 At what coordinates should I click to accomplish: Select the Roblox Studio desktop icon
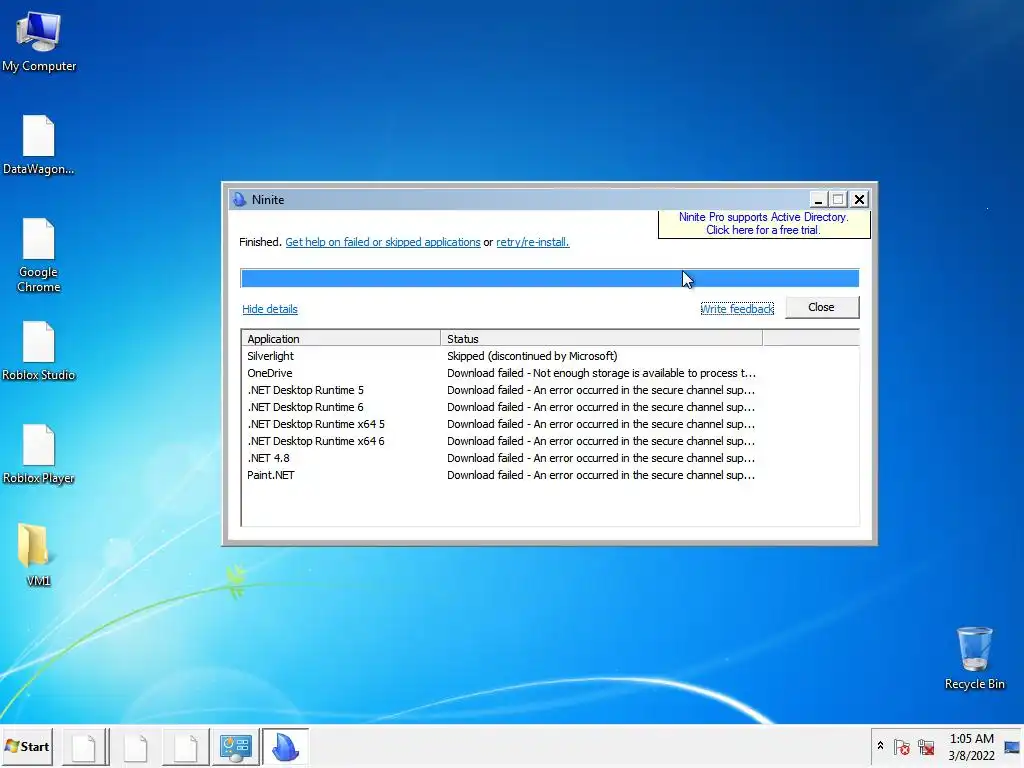(x=39, y=351)
